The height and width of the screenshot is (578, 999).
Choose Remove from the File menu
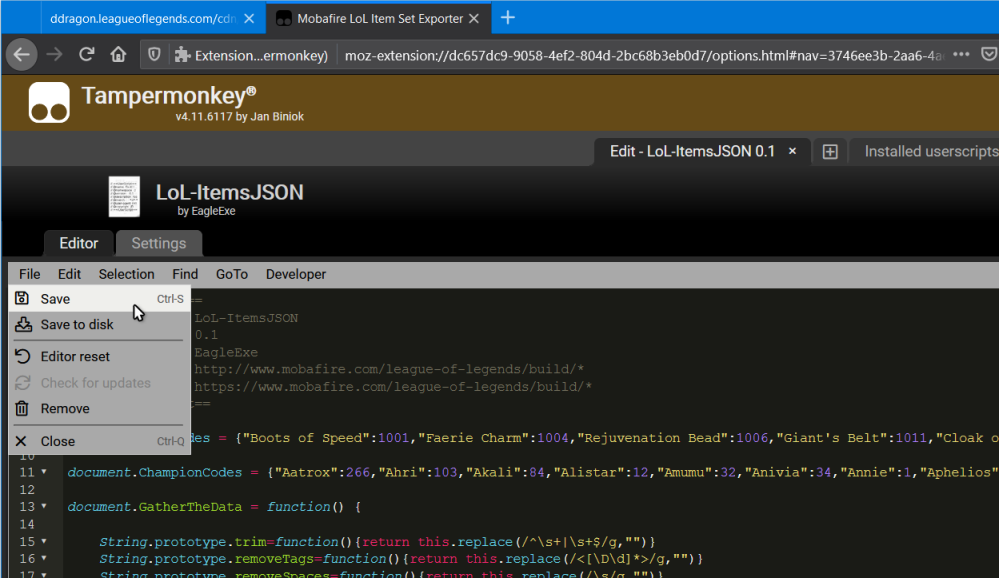pyautogui.click(x=99, y=408)
